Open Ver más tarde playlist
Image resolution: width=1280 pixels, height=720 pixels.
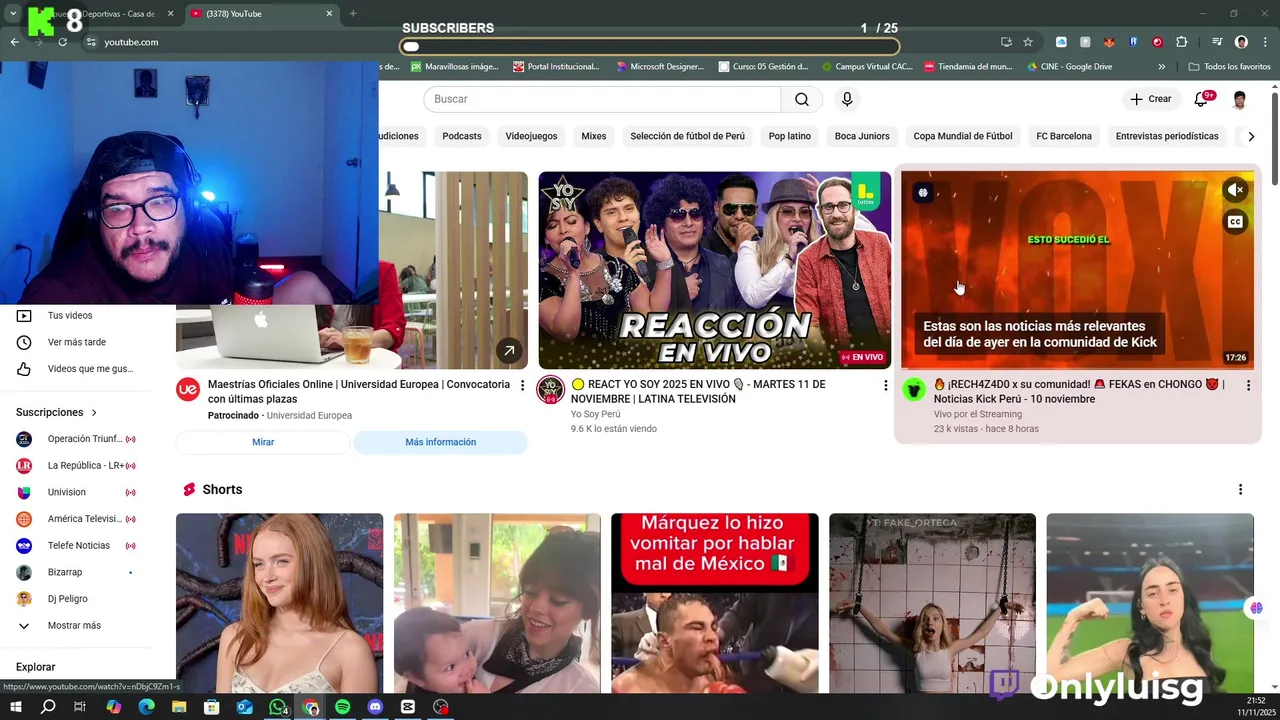click(x=76, y=342)
